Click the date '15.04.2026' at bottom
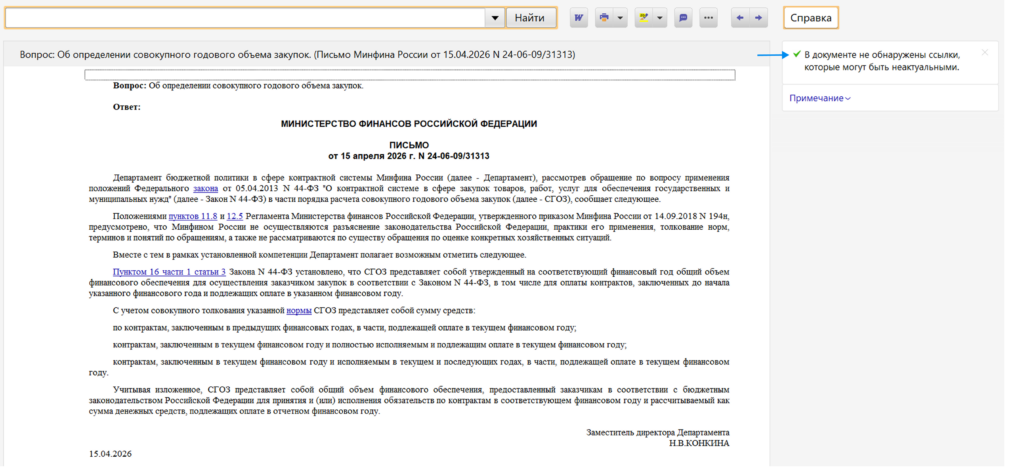 tap(110, 454)
